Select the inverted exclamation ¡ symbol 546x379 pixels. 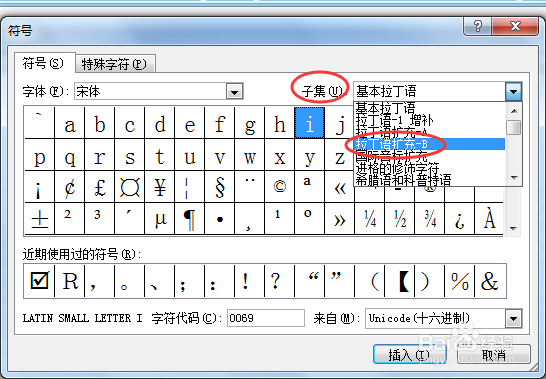40,187
